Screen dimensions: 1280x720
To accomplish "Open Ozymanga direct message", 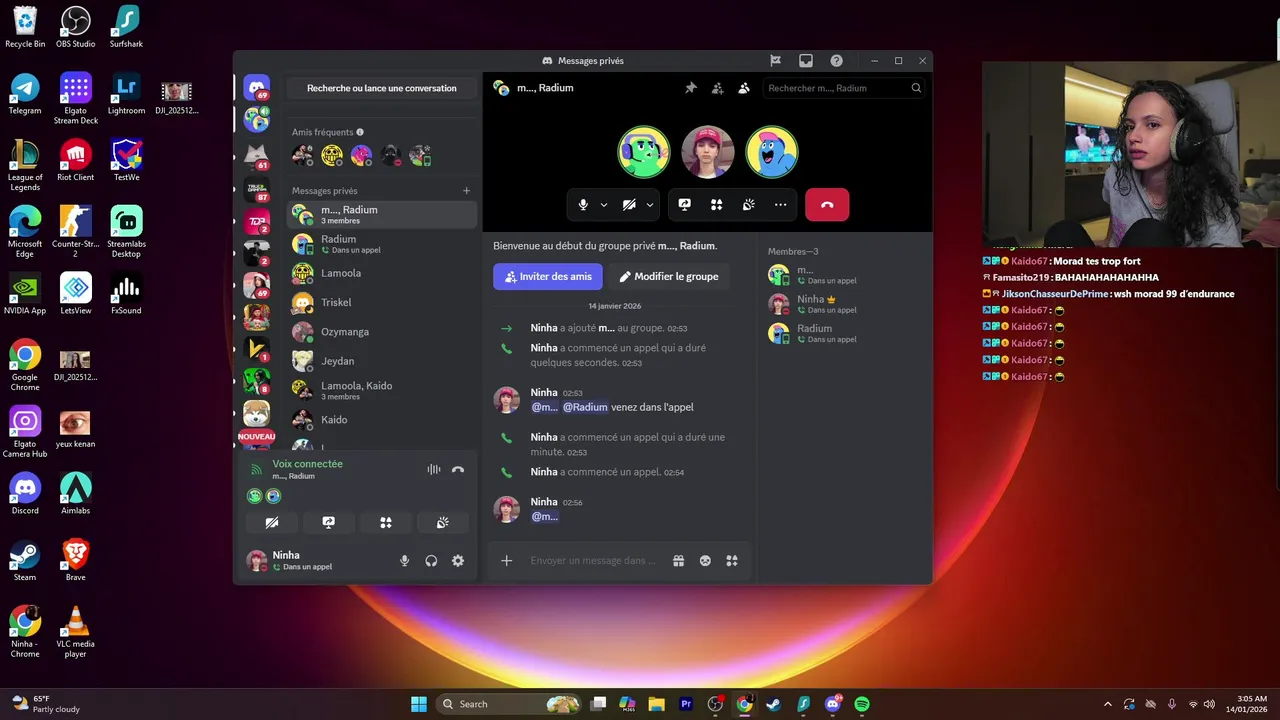I will 382,332.
